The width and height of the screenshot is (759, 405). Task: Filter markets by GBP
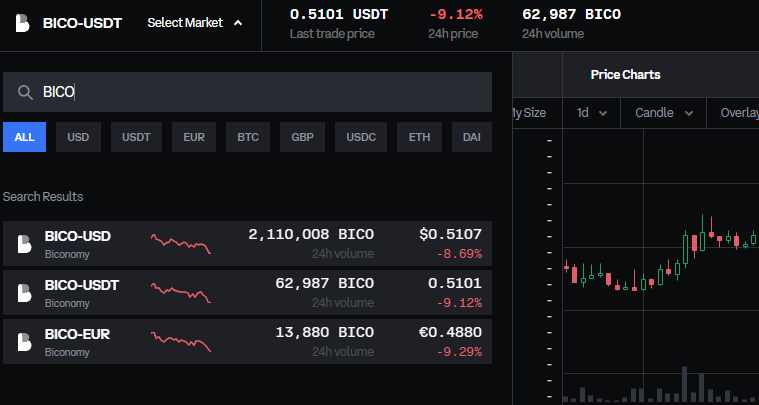coord(303,137)
